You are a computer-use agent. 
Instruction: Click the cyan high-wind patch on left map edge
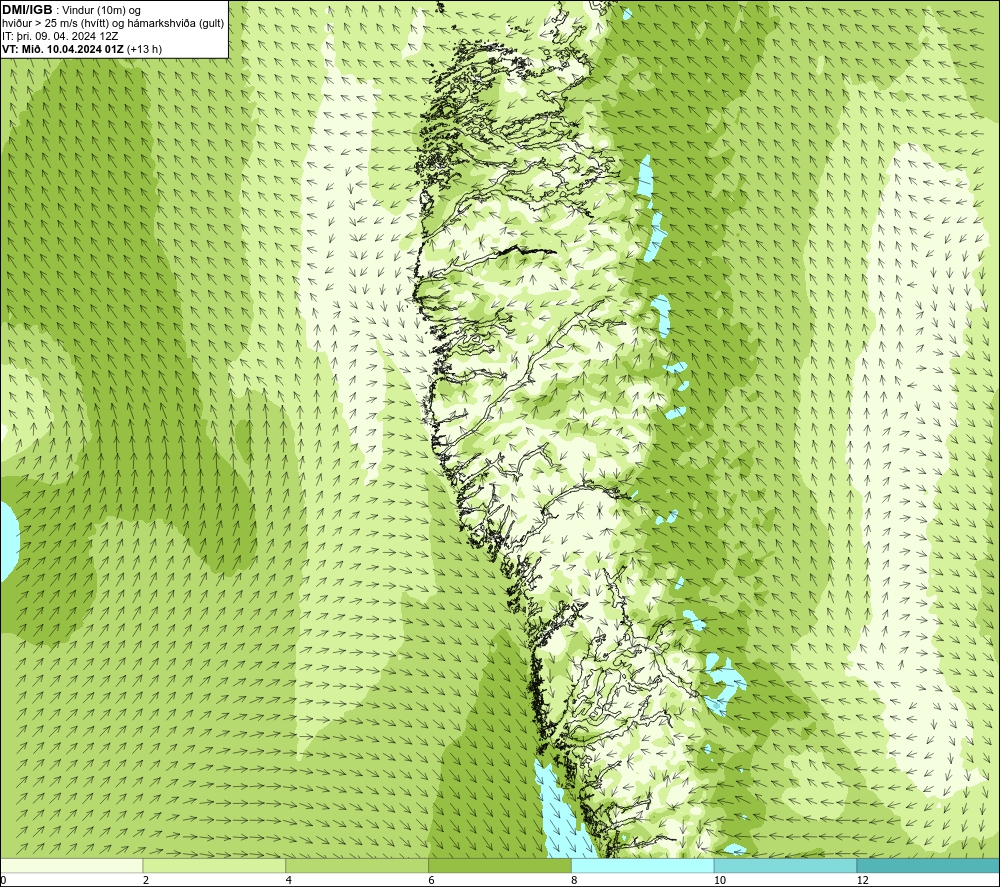[x=8, y=541]
